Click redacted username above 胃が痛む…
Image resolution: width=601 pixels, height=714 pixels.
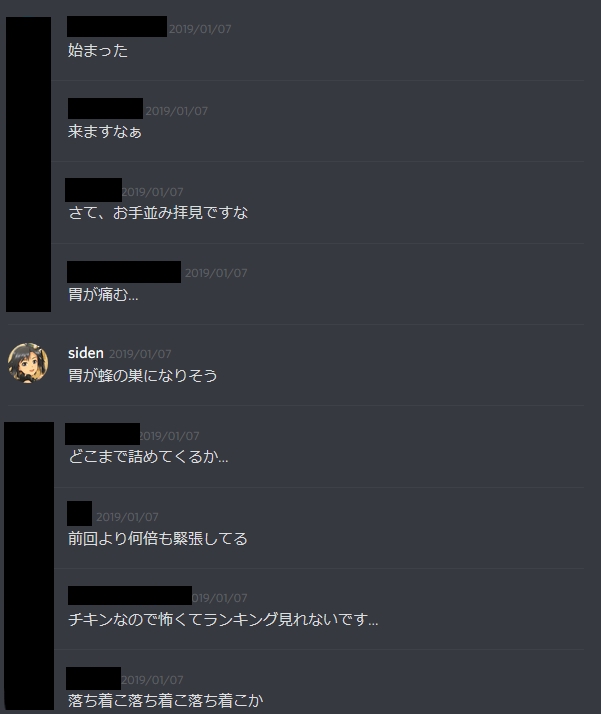point(124,272)
